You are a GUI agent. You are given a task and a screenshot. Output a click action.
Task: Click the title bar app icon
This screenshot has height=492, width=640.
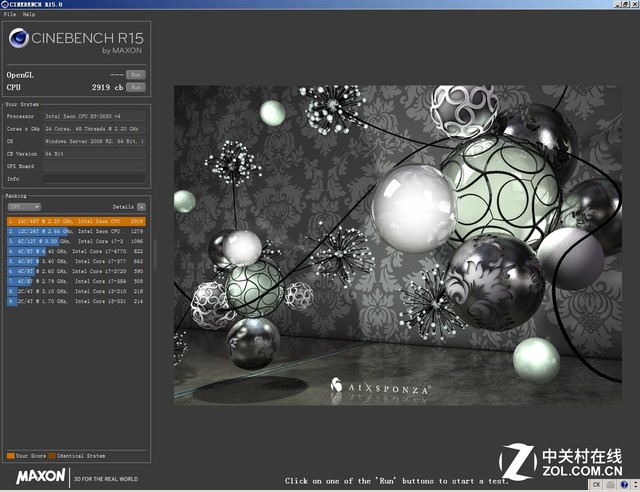4,4
